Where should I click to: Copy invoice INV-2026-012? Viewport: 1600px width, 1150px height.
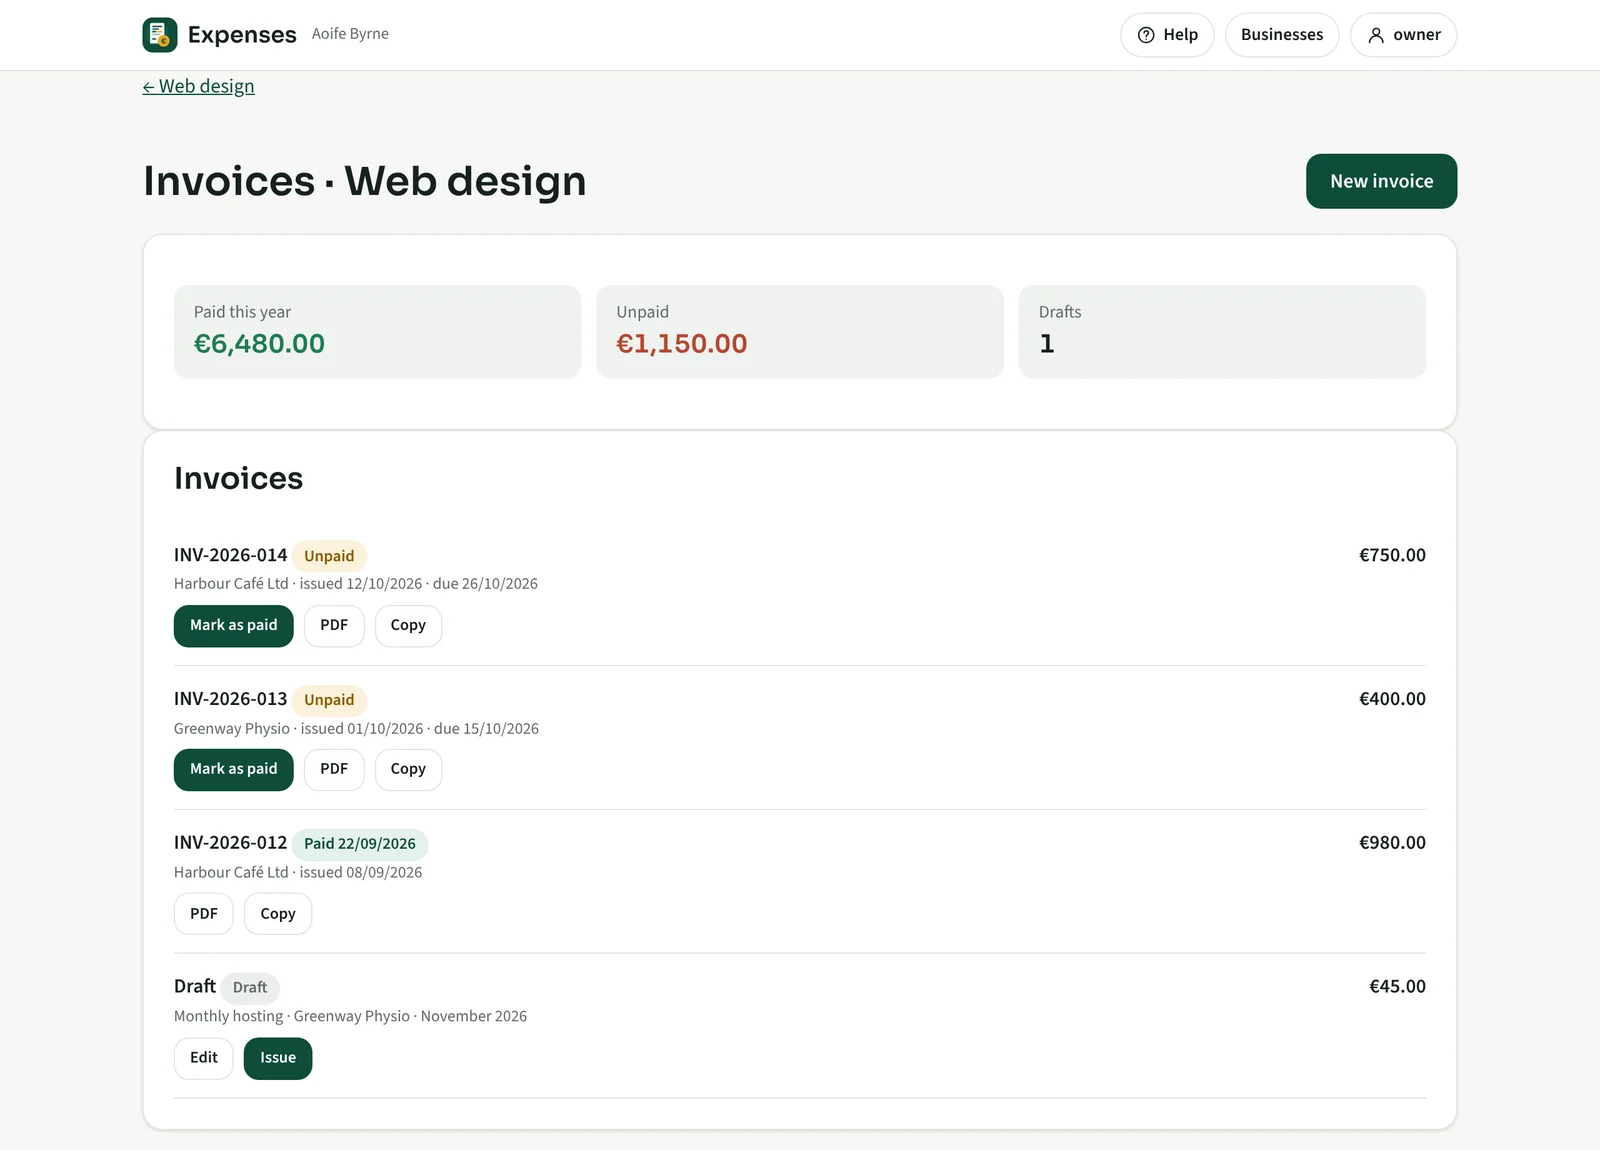[278, 913]
